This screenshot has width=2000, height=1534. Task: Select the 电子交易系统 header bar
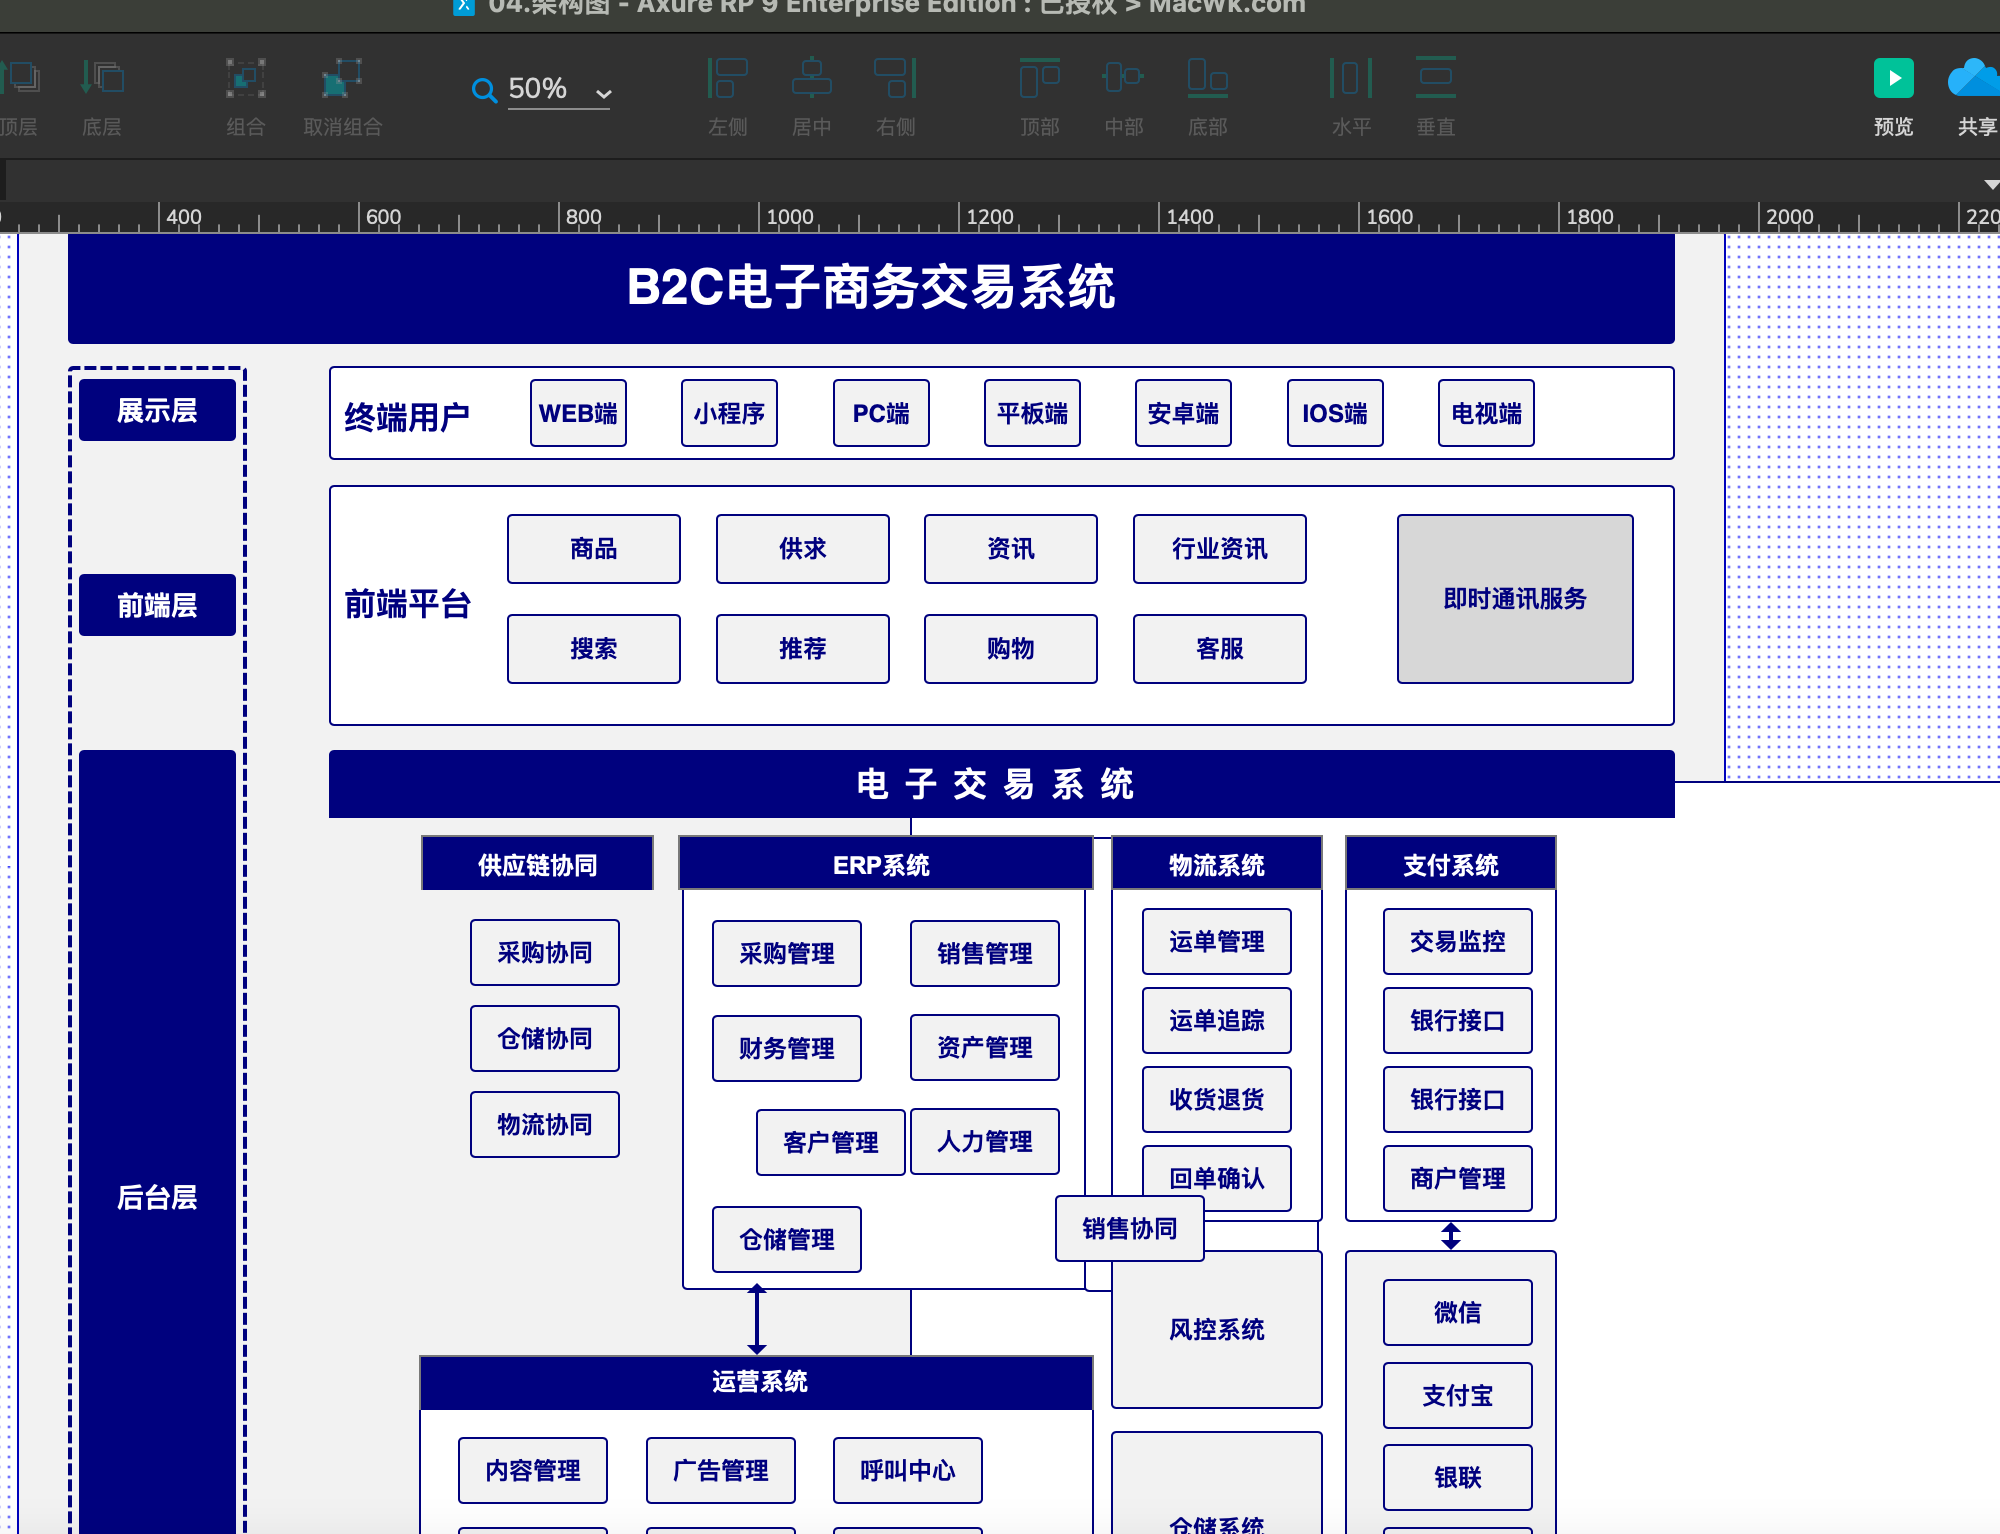pyautogui.click(x=1002, y=784)
